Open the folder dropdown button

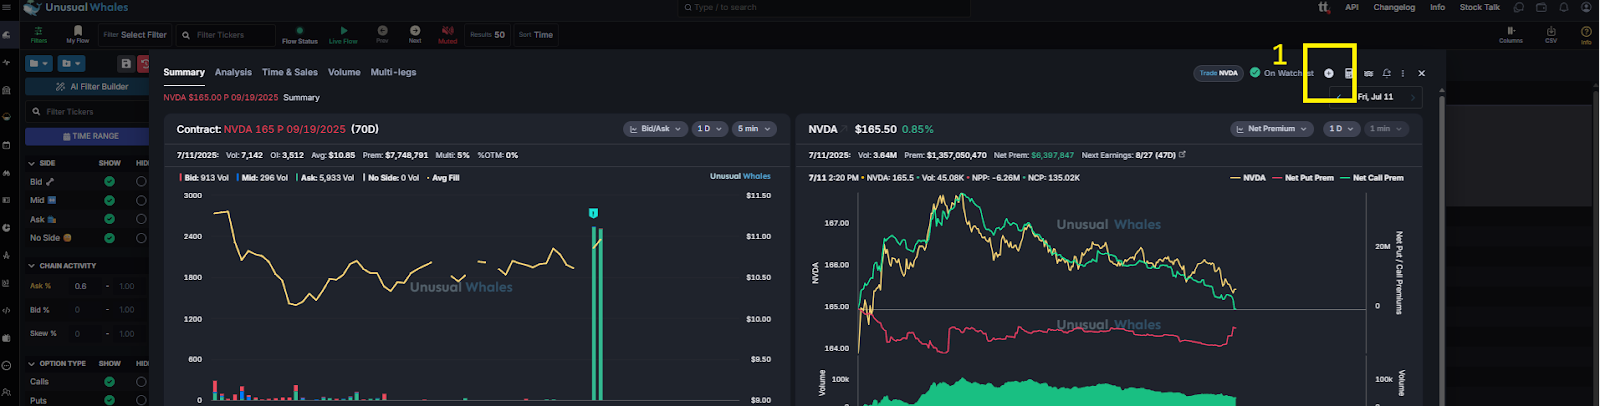click(39, 63)
